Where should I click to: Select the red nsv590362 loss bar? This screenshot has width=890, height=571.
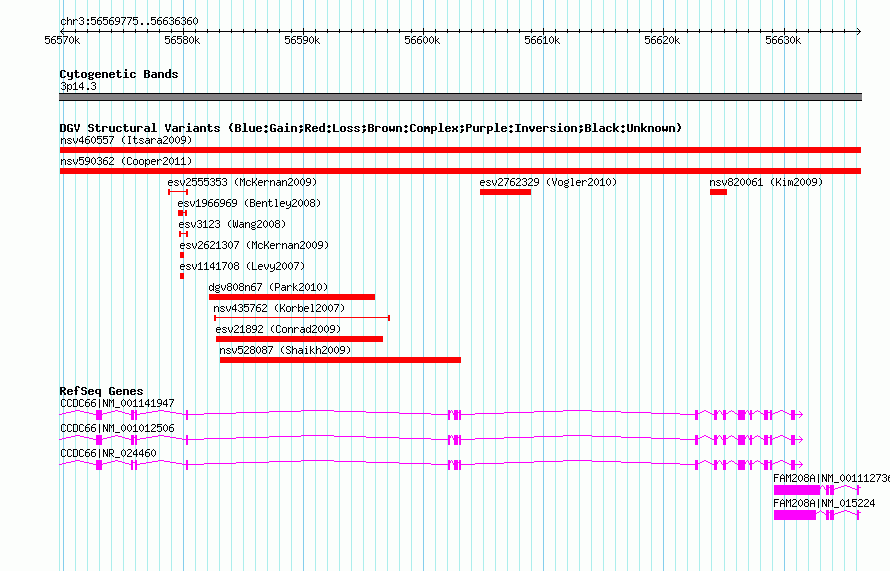460,171
